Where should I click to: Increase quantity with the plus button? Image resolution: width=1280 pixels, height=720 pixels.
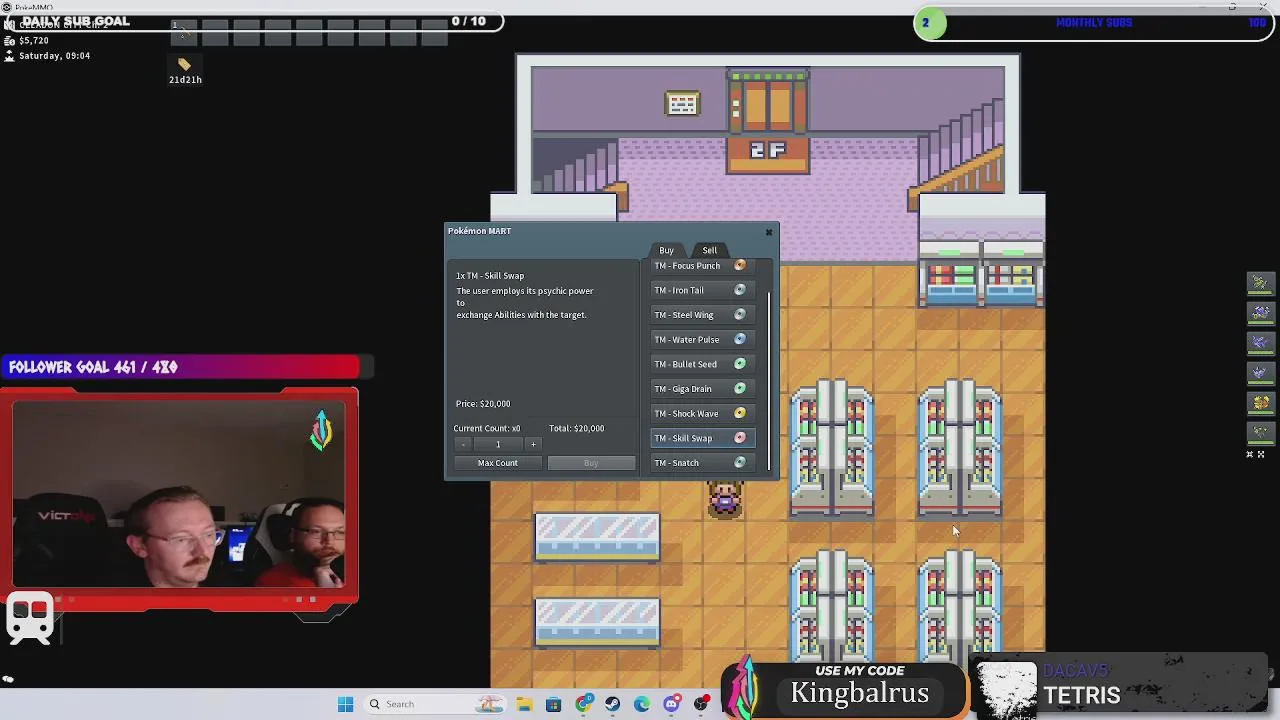tap(533, 444)
